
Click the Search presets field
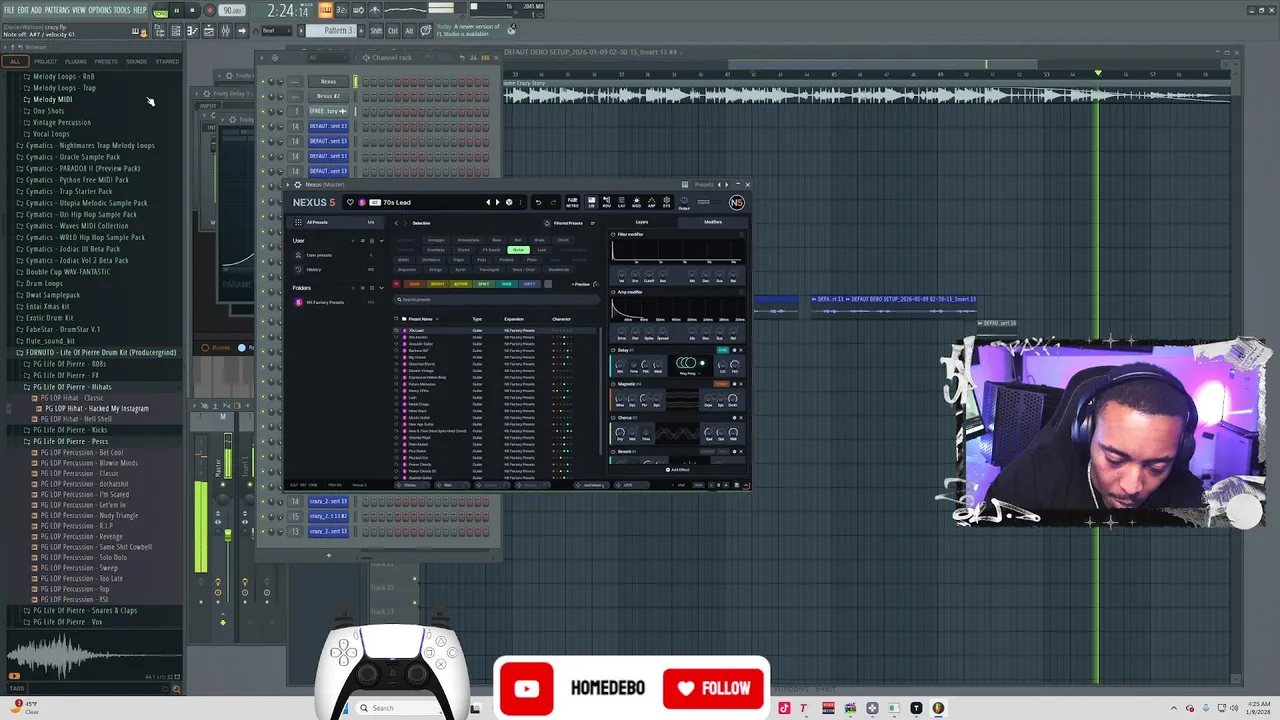tap(497, 300)
